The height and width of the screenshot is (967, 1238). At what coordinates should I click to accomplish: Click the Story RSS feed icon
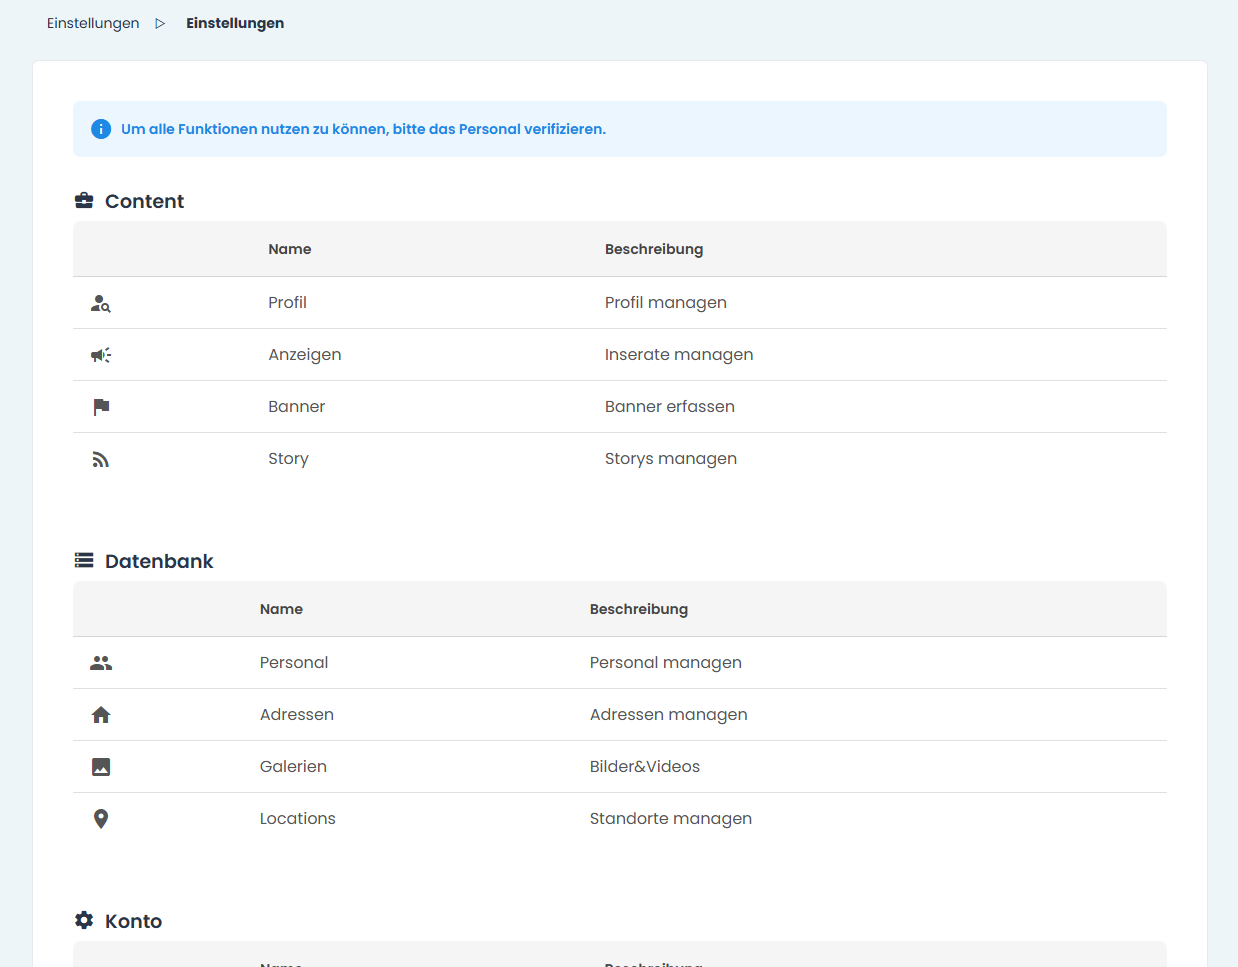point(101,459)
